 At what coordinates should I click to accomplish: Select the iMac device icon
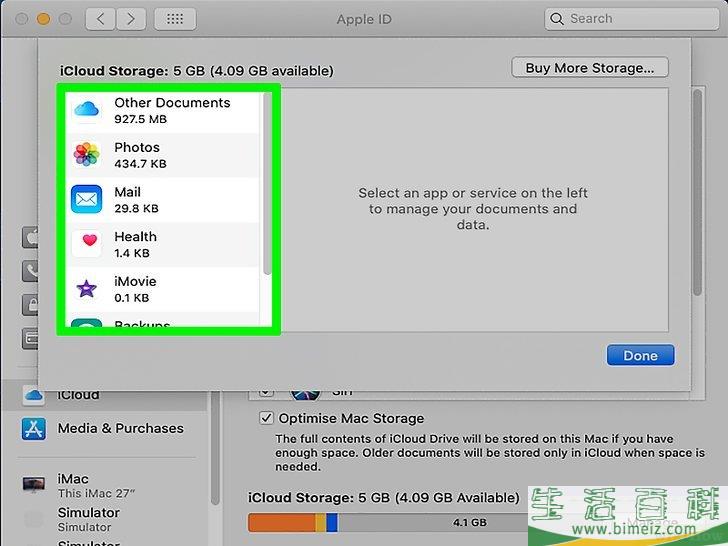[34, 484]
